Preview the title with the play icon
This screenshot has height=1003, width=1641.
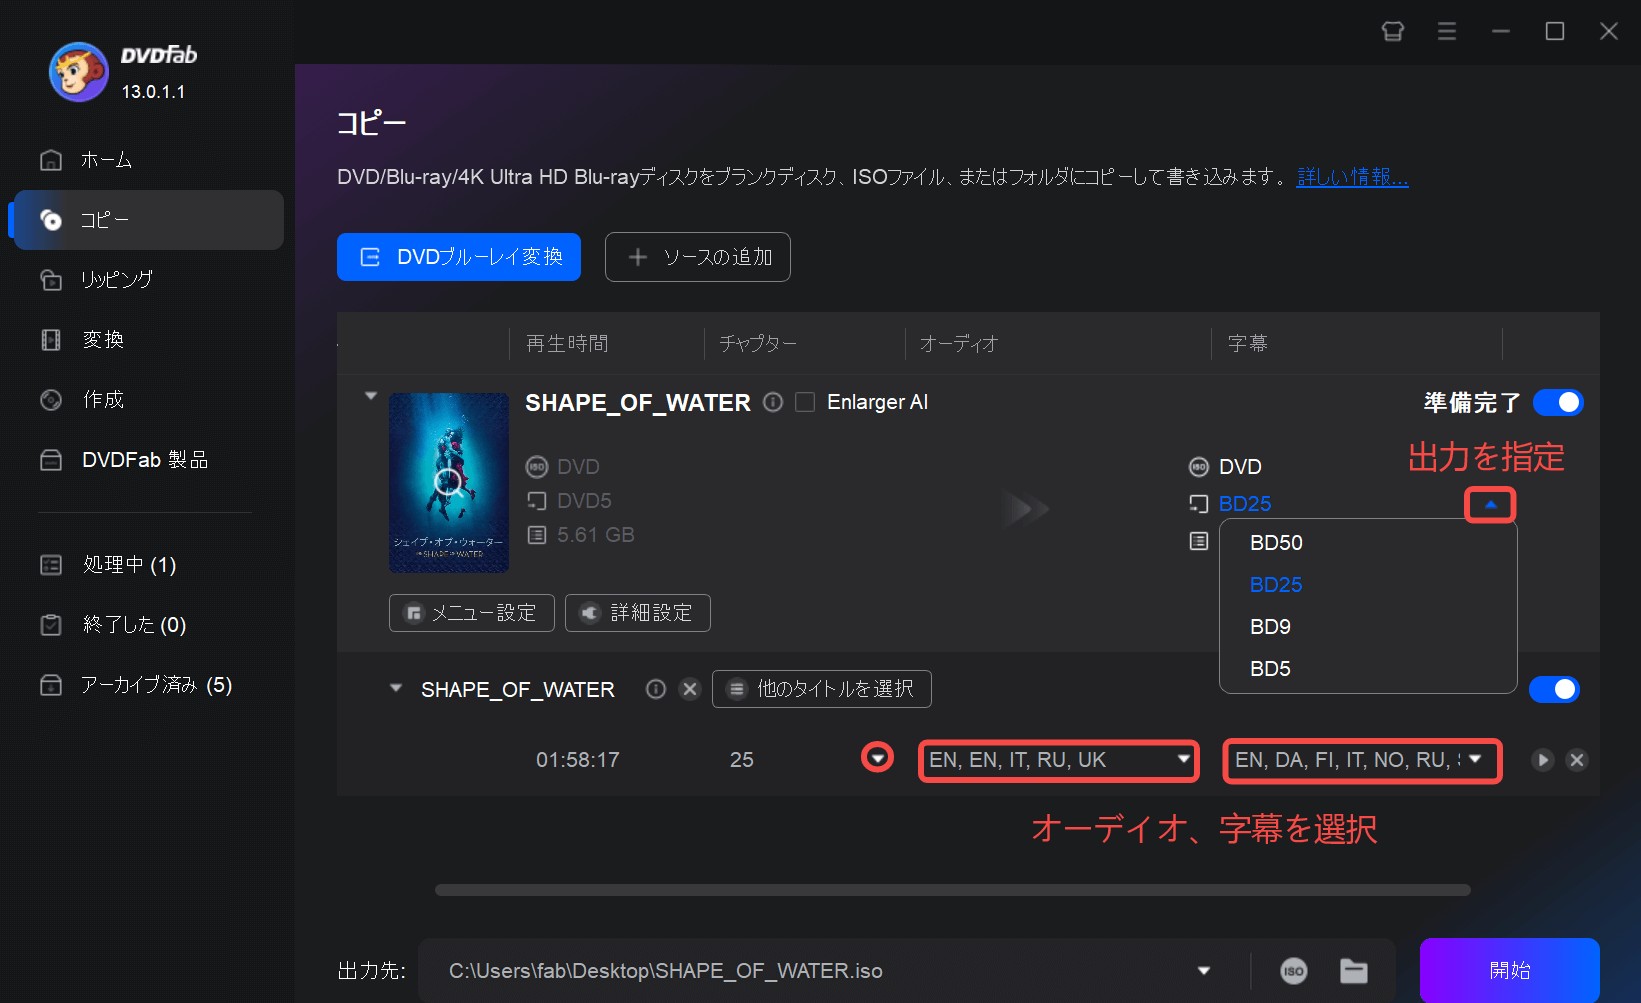(x=1543, y=760)
